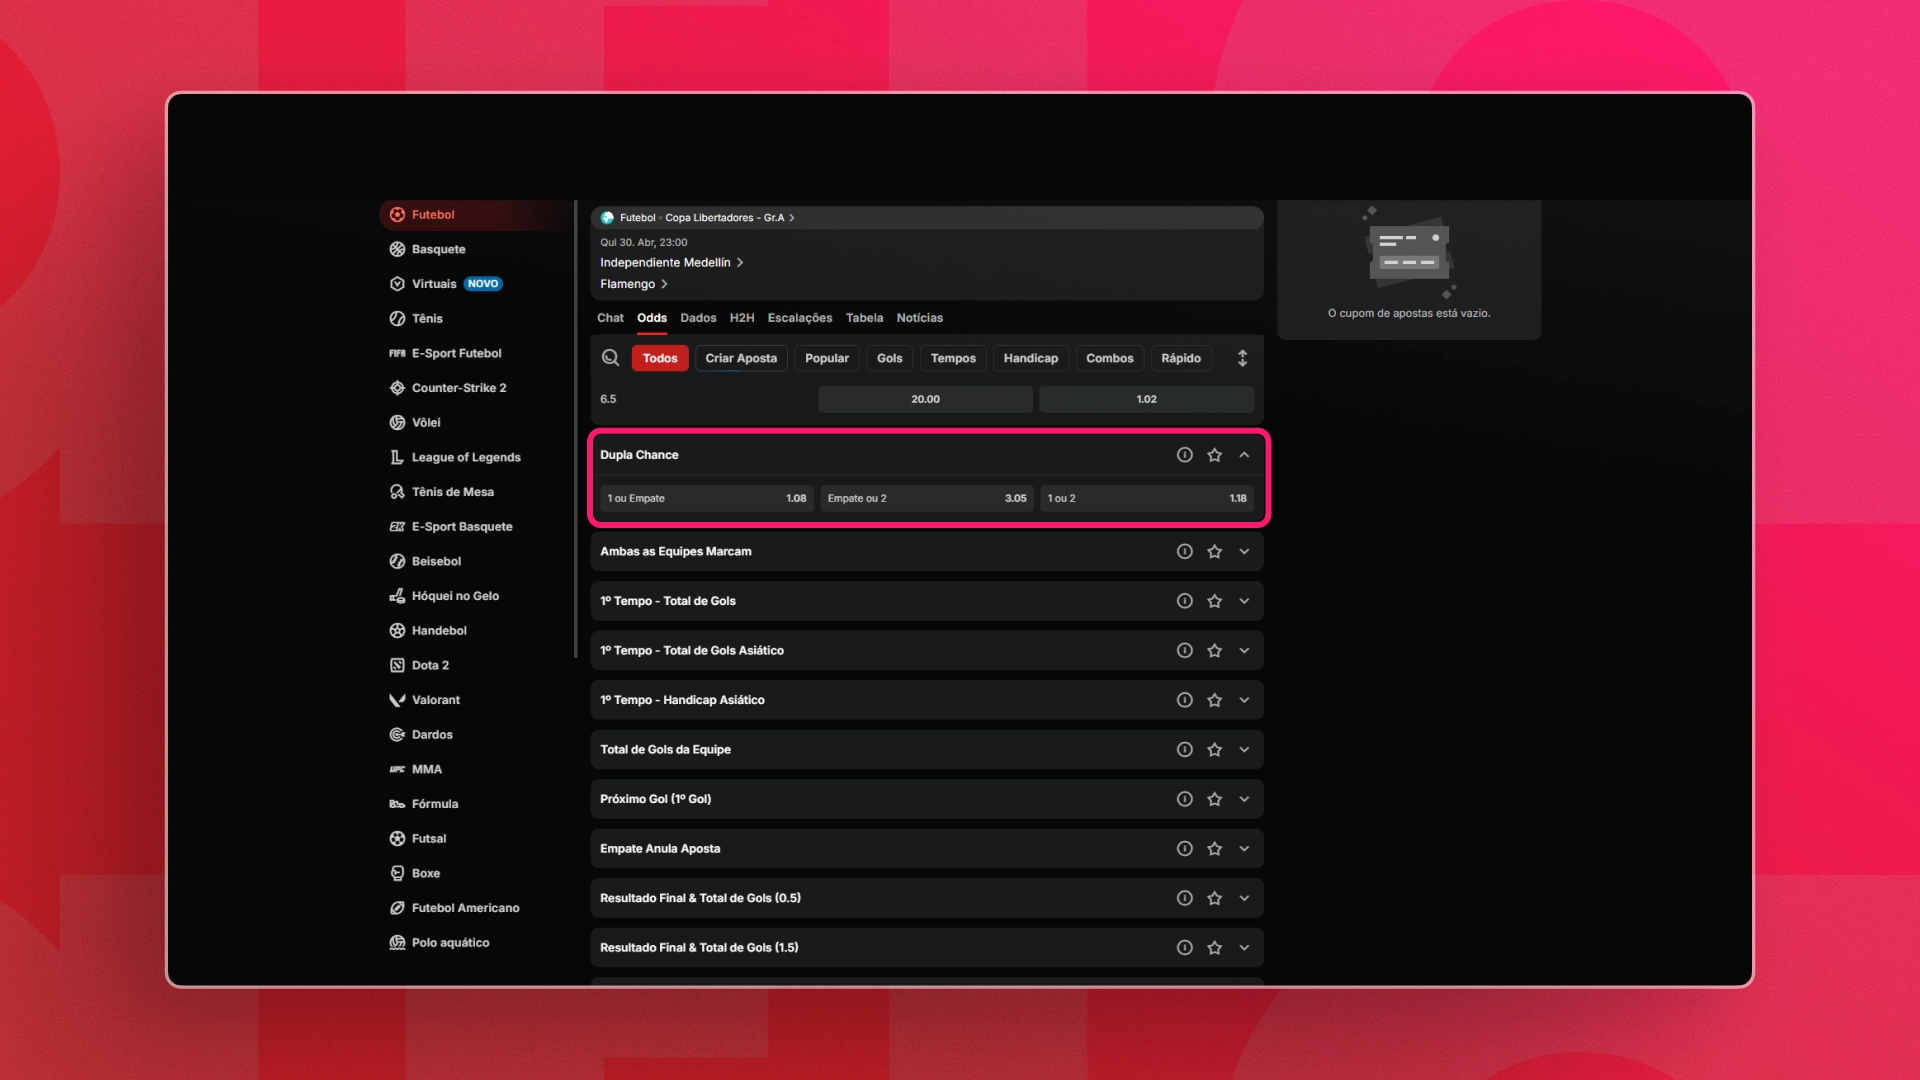The image size is (1920, 1080).
Task: Switch to the Dados tab
Action: [698, 318]
